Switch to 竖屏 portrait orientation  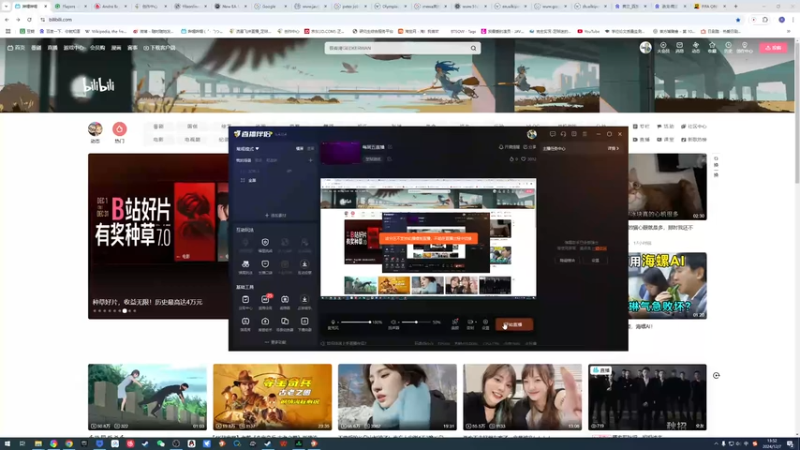(310, 148)
